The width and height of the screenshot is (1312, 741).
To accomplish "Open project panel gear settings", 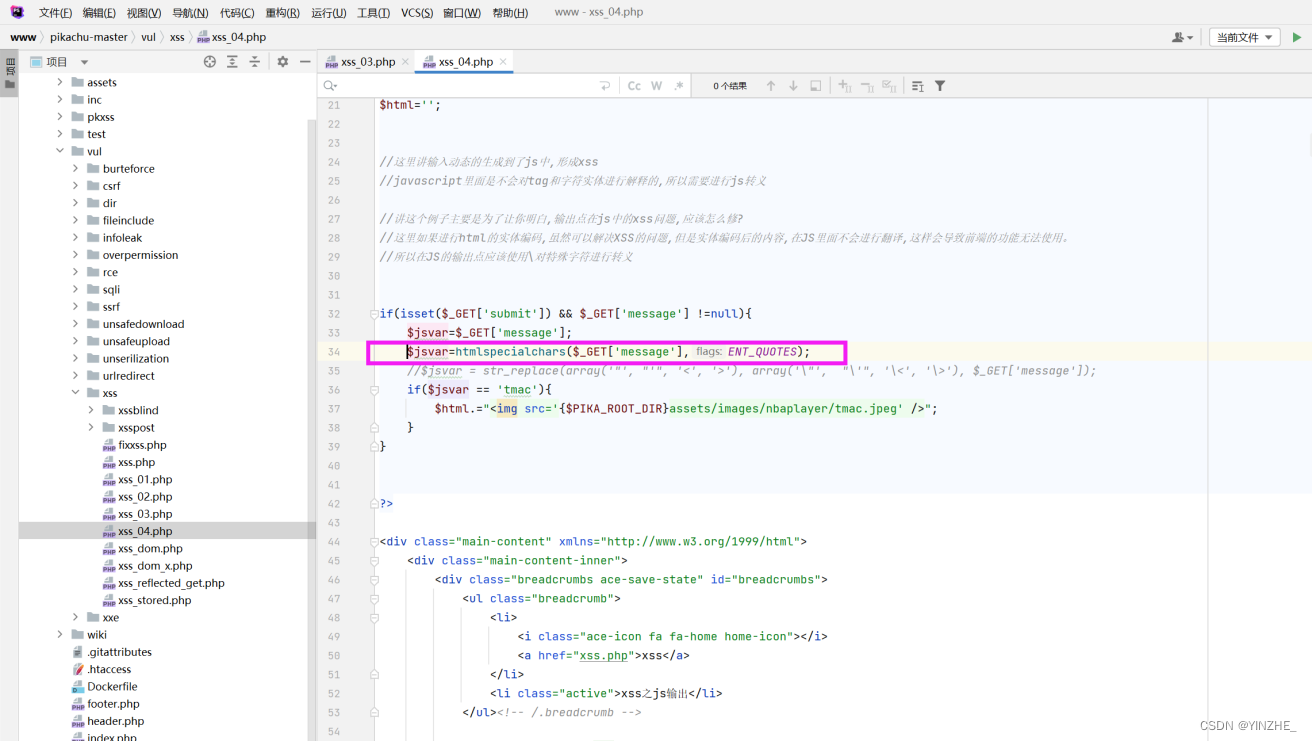I will (x=283, y=62).
